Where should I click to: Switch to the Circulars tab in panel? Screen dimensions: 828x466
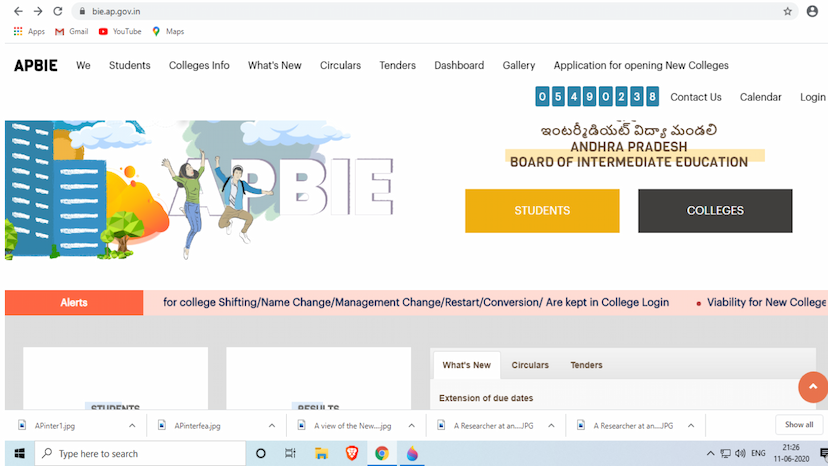(x=530, y=365)
